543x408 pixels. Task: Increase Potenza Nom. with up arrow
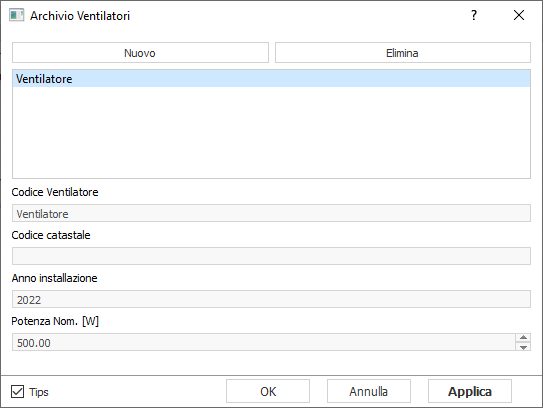coord(523,338)
